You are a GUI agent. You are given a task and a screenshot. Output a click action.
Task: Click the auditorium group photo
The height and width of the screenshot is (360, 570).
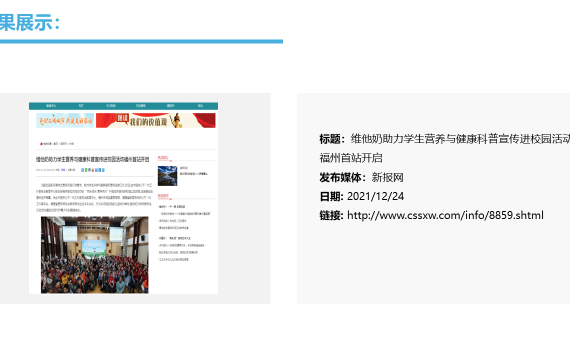95,255
